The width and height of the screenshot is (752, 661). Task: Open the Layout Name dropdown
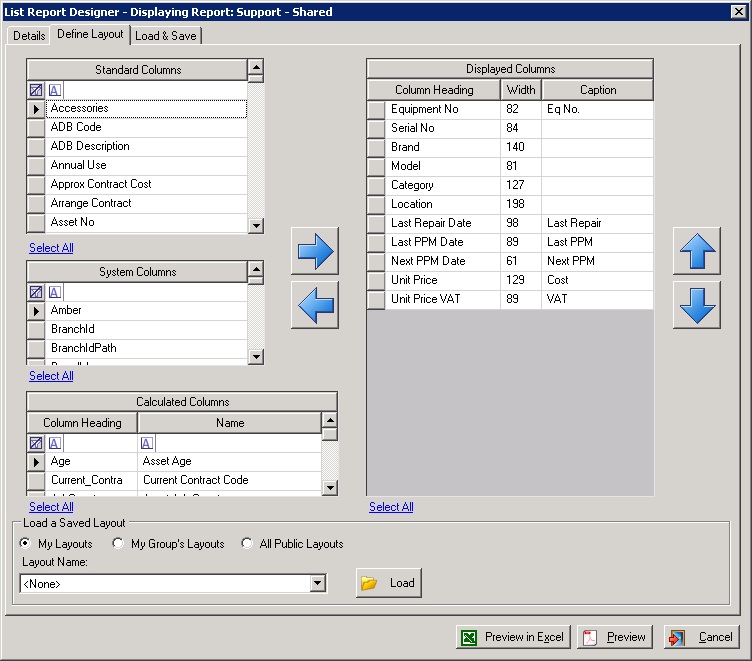coord(318,583)
